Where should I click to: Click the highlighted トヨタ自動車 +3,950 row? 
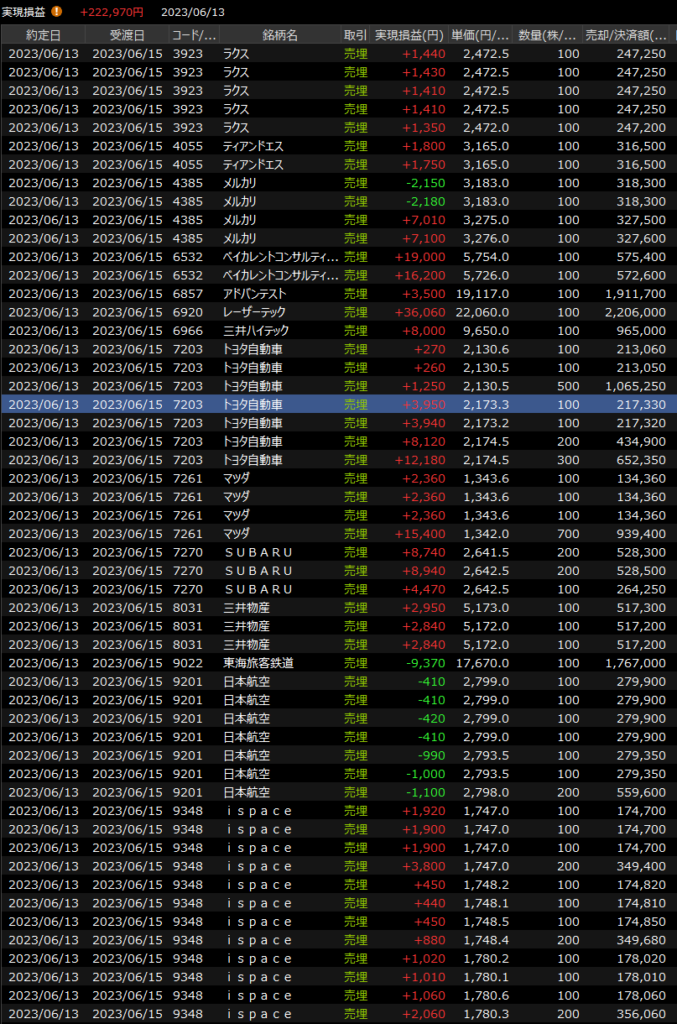tap(338, 404)
